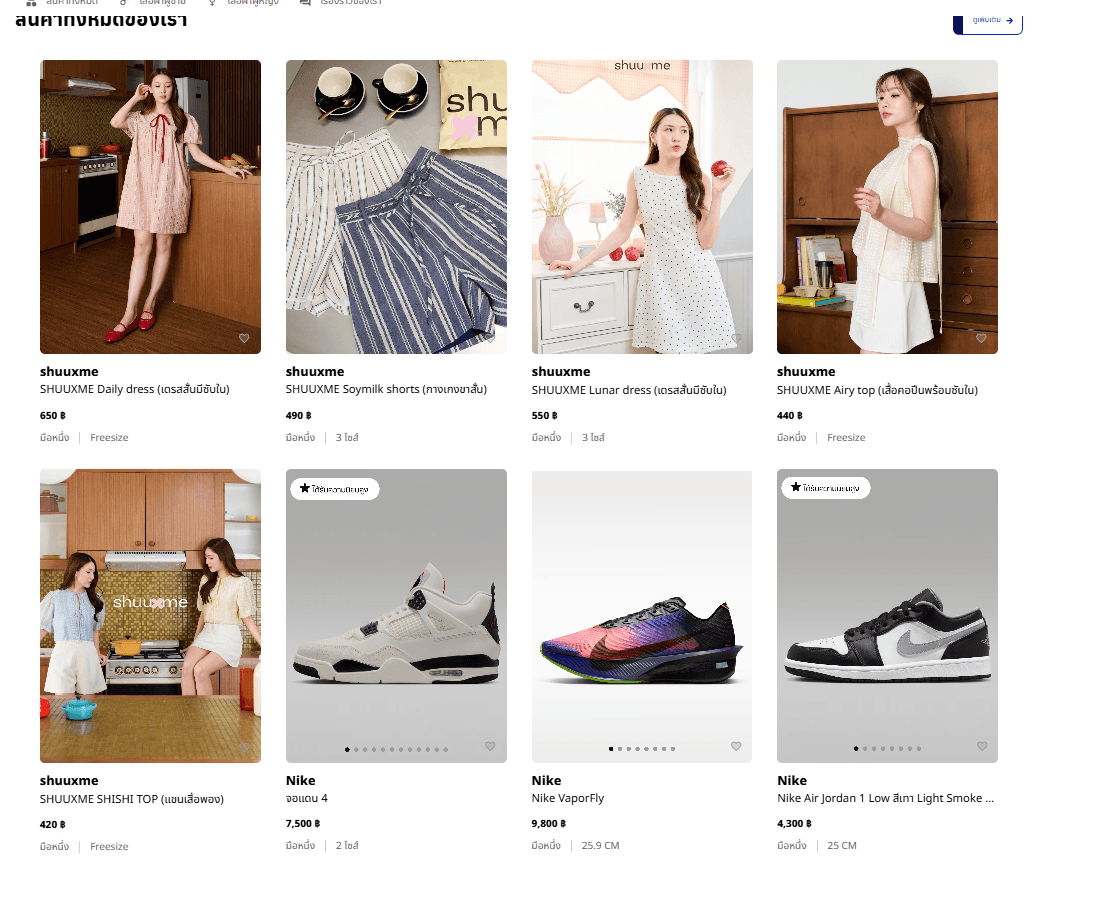Open the Nike Air Jordan 1 Low shoe image

[887, 616]
